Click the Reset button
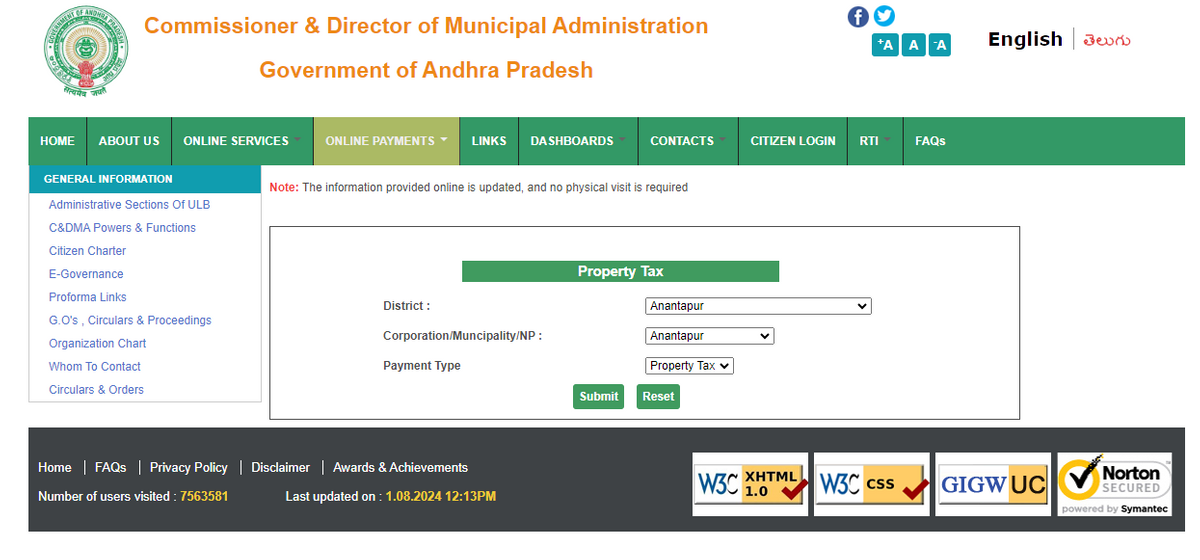The height and width of the screenshot is (560, 1200). point(658,397)
